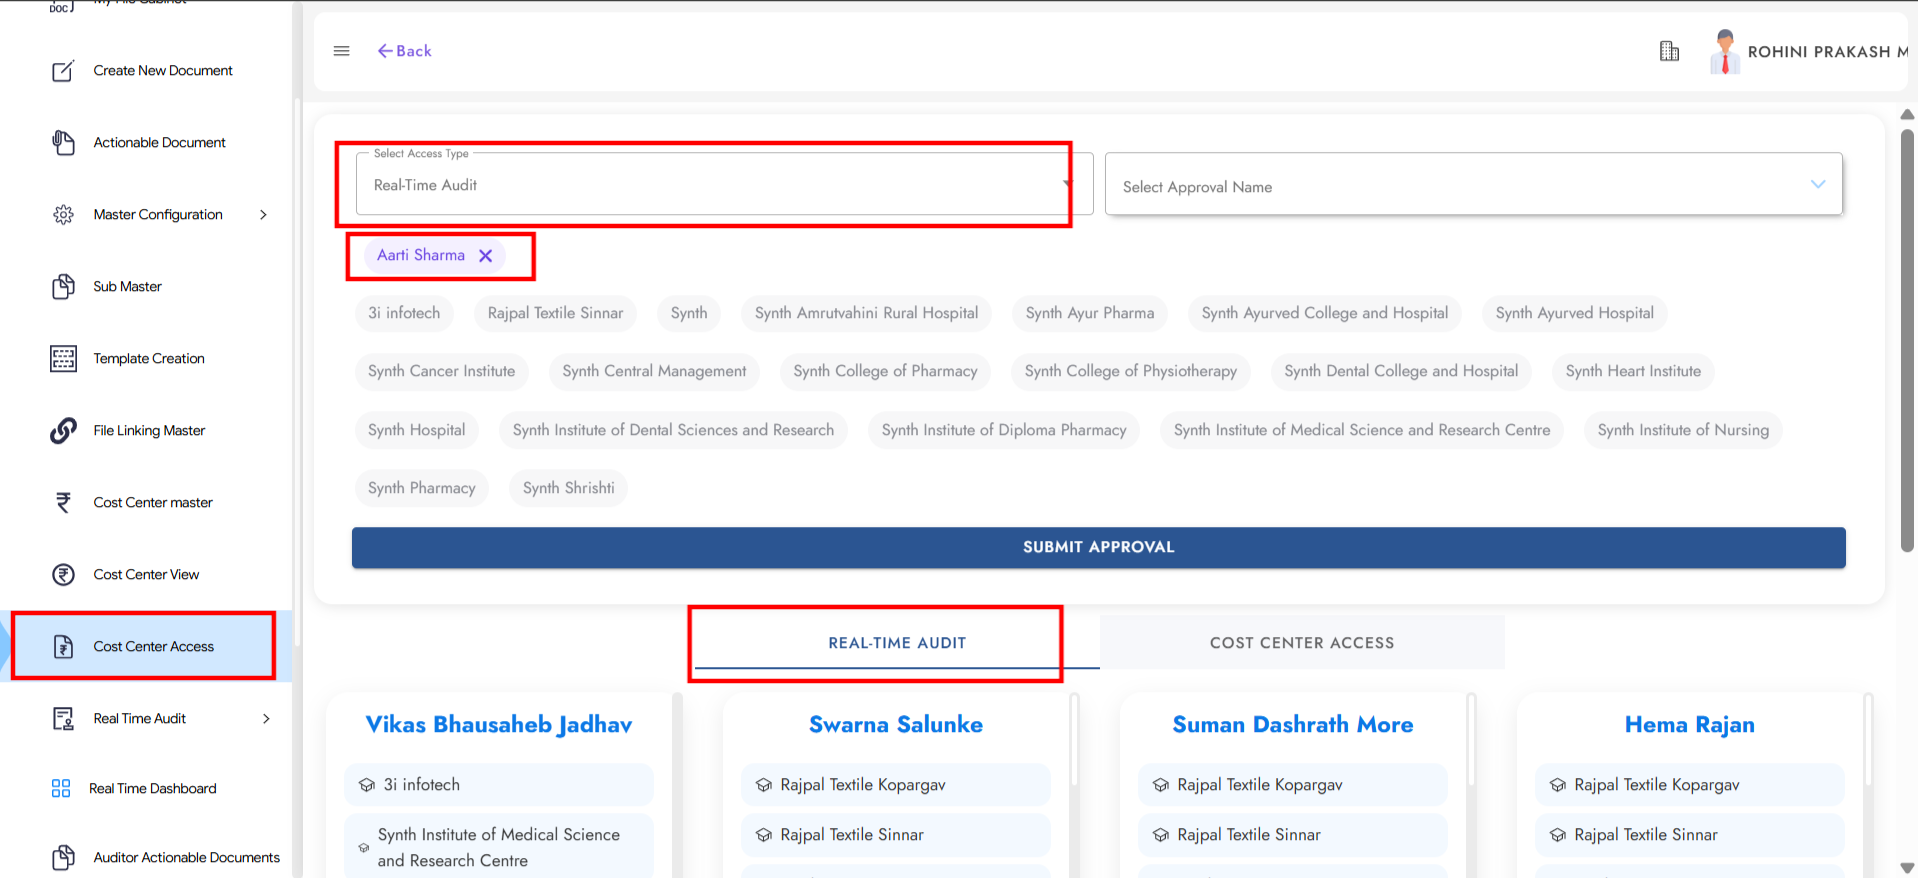Image resolution: width=1918 pixels, height=878 pixels.
Task: Click the Submit Approval button
Action: coord(1098,547)
